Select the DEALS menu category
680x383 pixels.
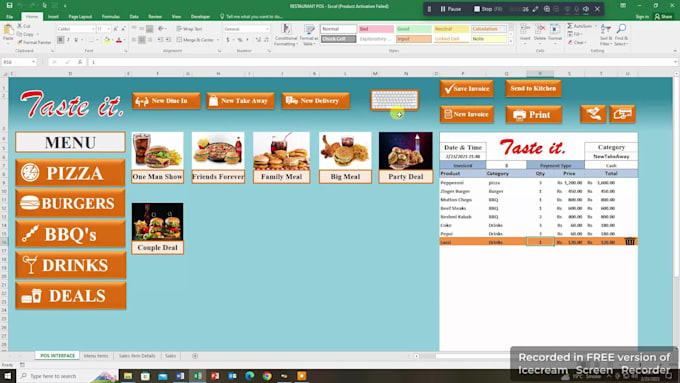click(x=71, y=295)
